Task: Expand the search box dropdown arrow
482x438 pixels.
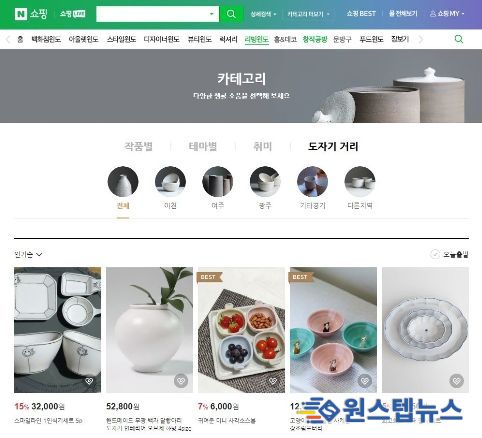Action: (x=212, y=14)
